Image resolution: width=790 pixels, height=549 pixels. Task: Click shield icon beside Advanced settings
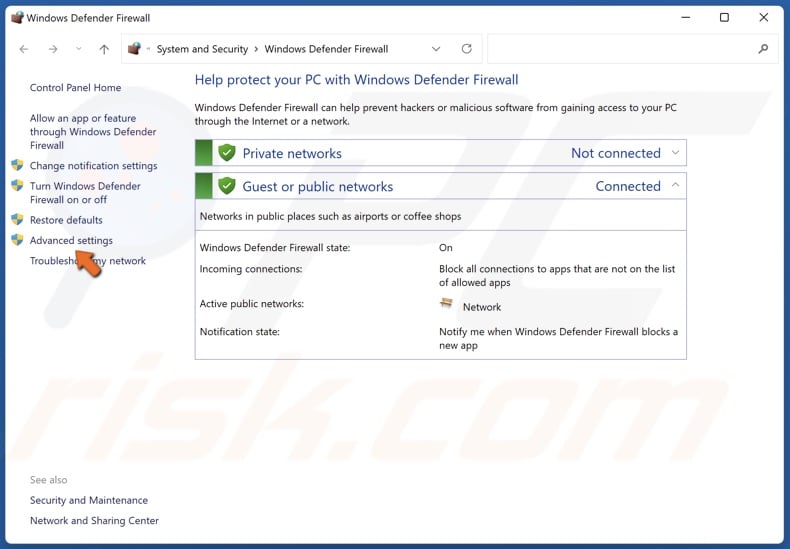[x=17, y=240]
